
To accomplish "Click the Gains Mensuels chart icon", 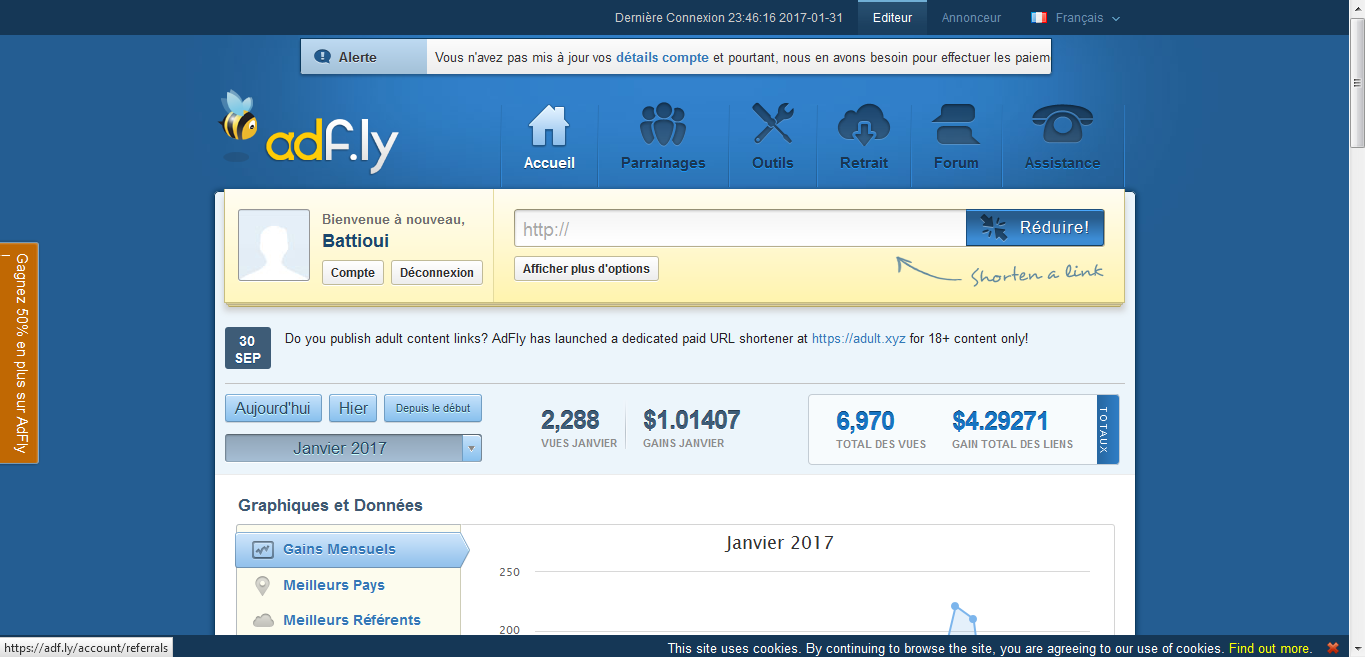I will coord(262,549).
